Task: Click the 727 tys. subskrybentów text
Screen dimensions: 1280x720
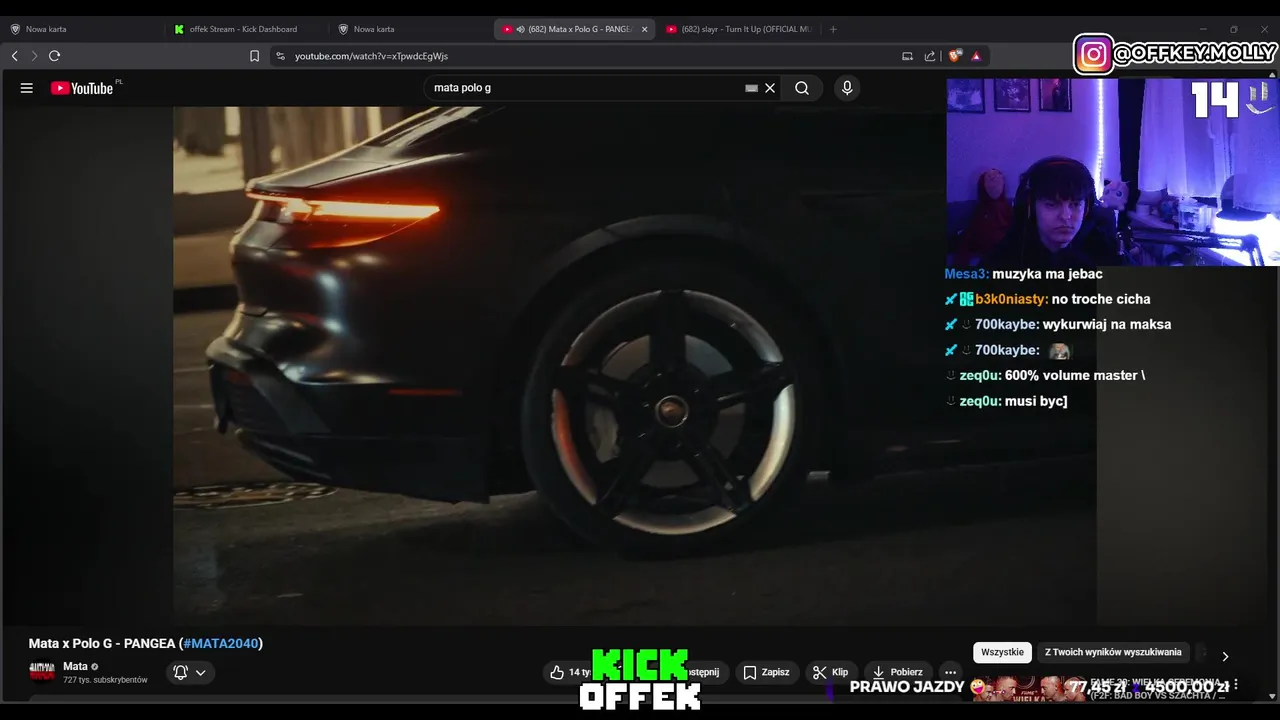Action: click(105, 680)
